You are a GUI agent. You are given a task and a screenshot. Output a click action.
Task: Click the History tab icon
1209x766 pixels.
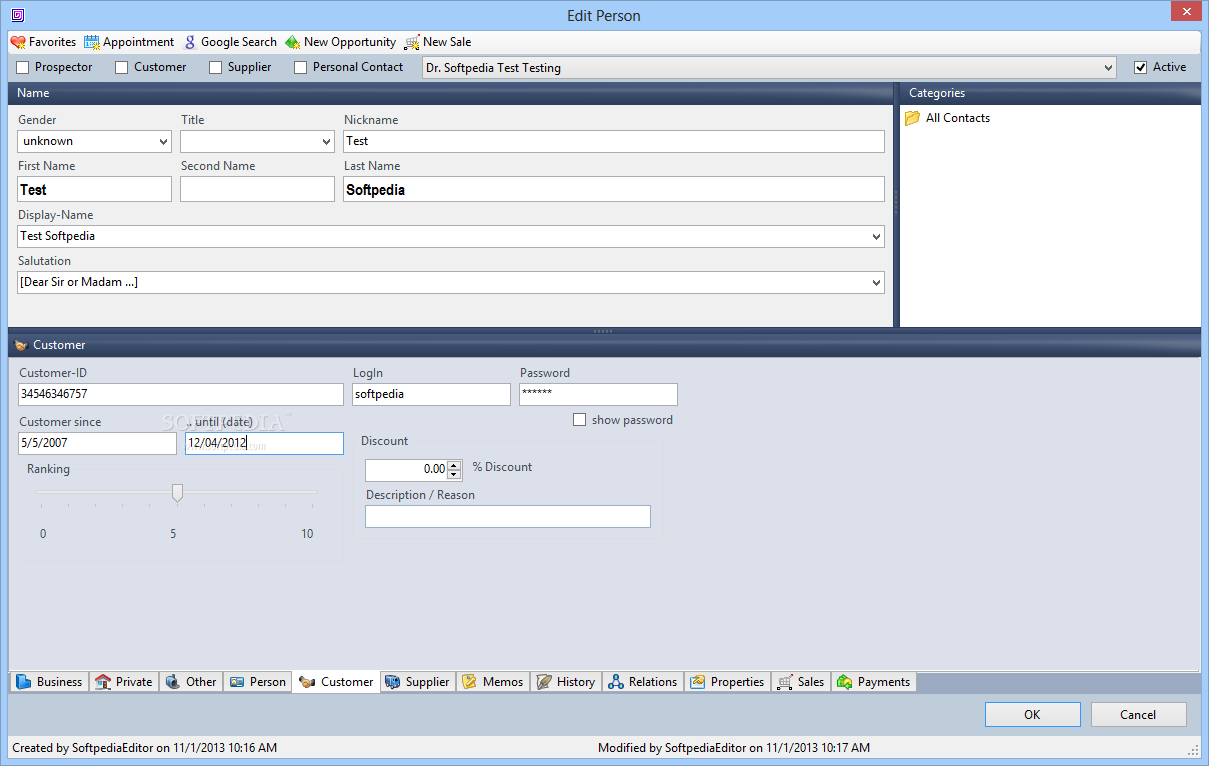(x=544, y=682)
